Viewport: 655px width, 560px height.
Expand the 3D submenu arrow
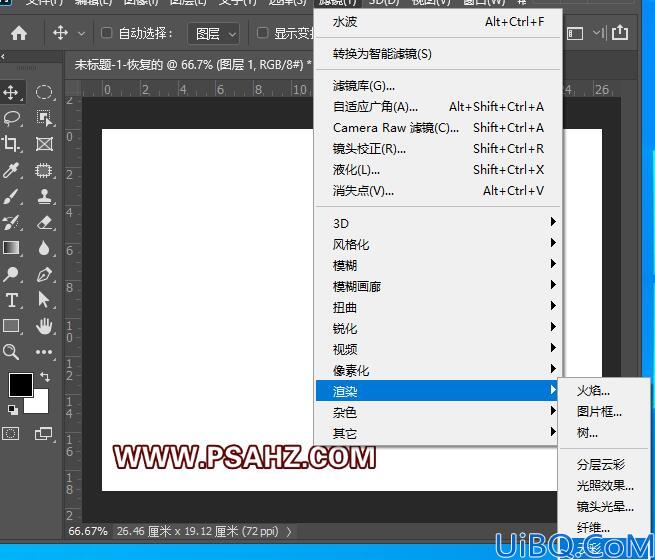click(x=553, y=222)
